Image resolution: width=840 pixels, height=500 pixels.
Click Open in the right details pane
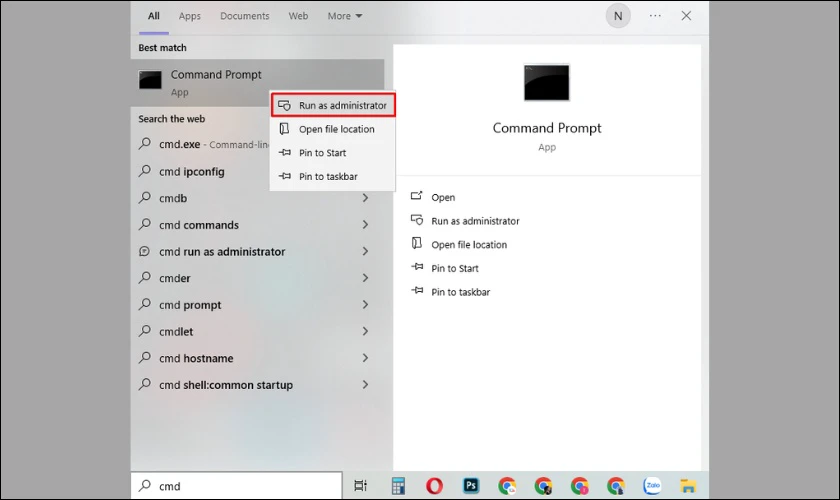pyautogui.click(x=443, y=198)
